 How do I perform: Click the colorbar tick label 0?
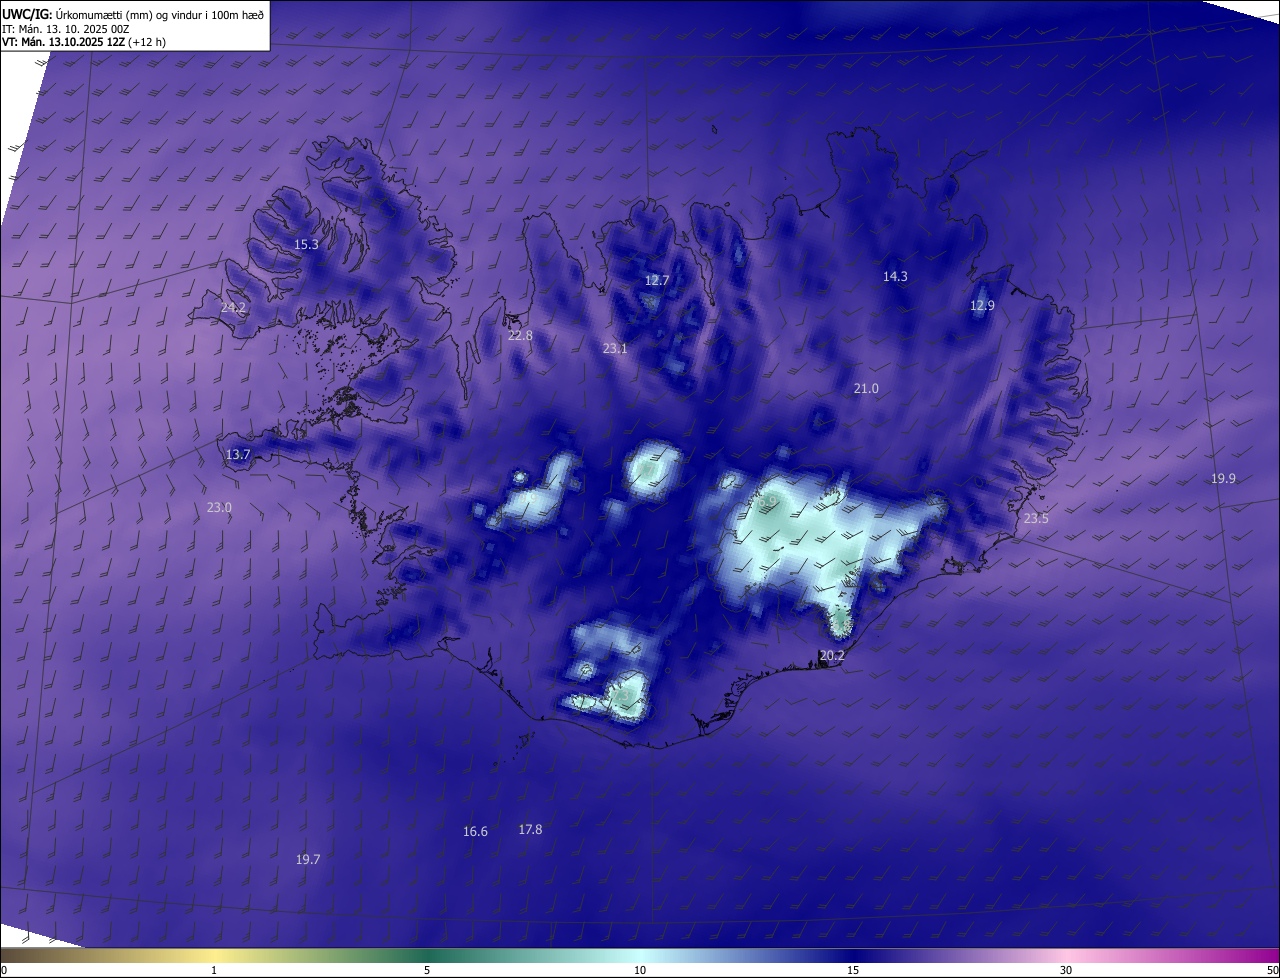(x=4, y=970)
